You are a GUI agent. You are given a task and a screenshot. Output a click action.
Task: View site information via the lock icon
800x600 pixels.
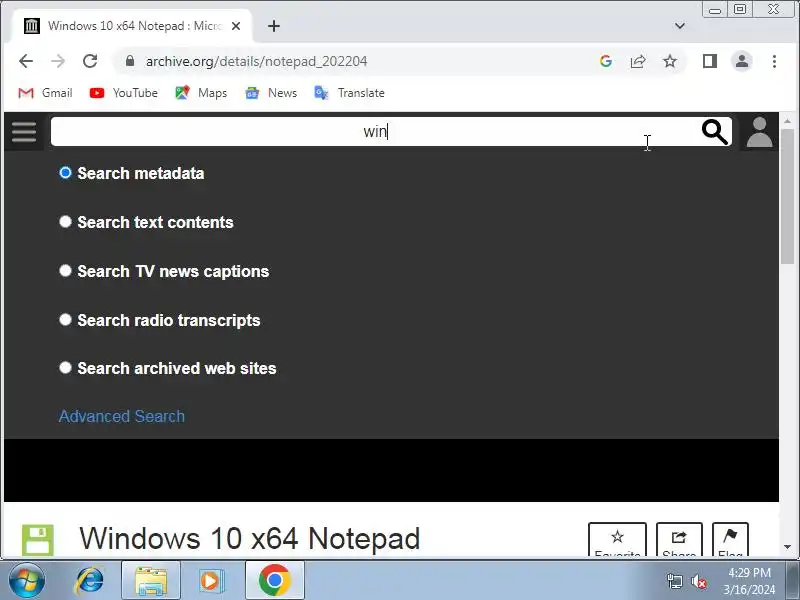[x=130, y=61]
